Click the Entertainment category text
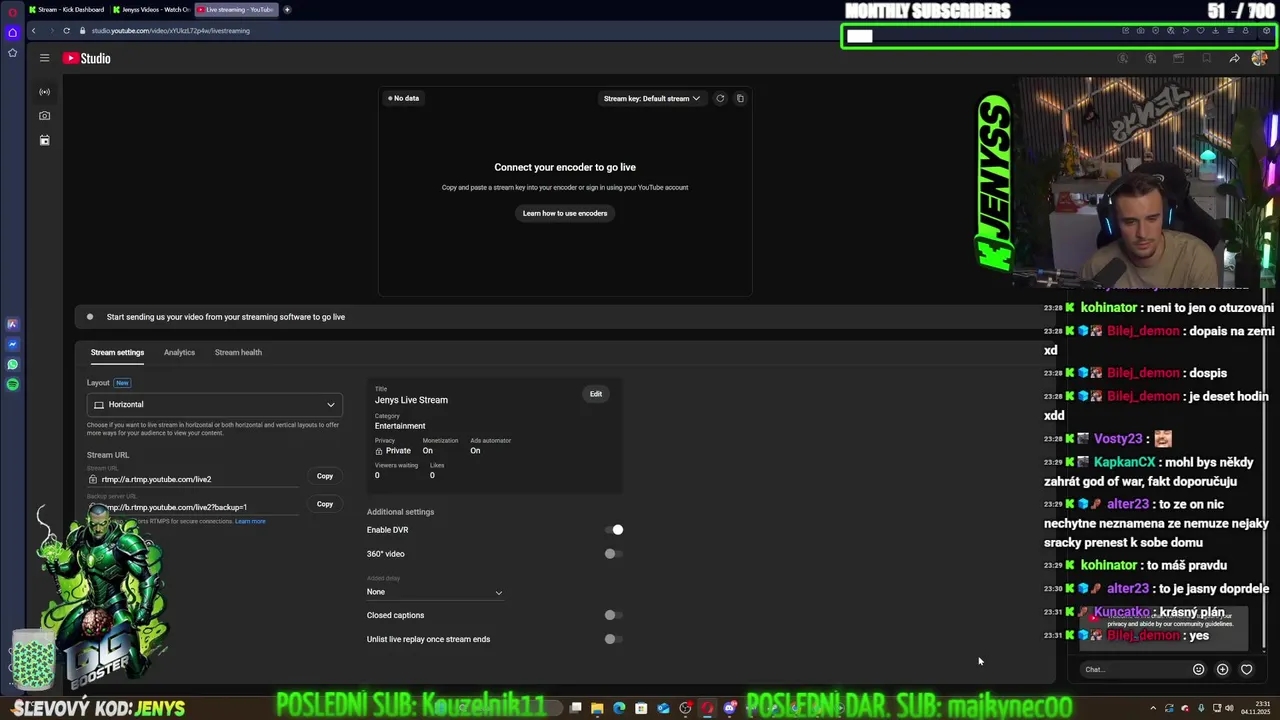The image size is (1280, 720). click(400, 426)
